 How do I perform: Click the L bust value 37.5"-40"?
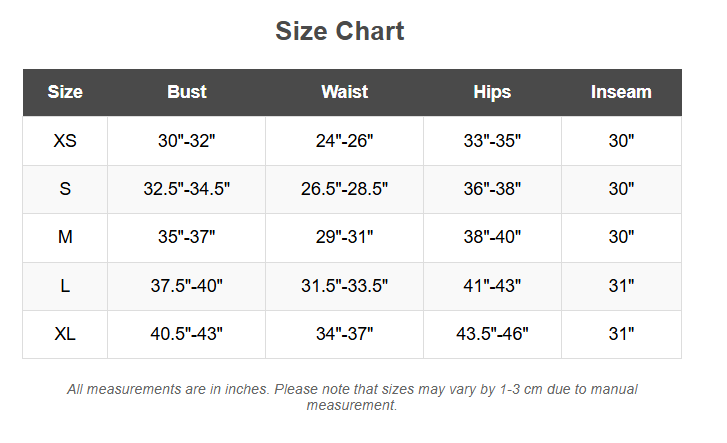(186, 286)
